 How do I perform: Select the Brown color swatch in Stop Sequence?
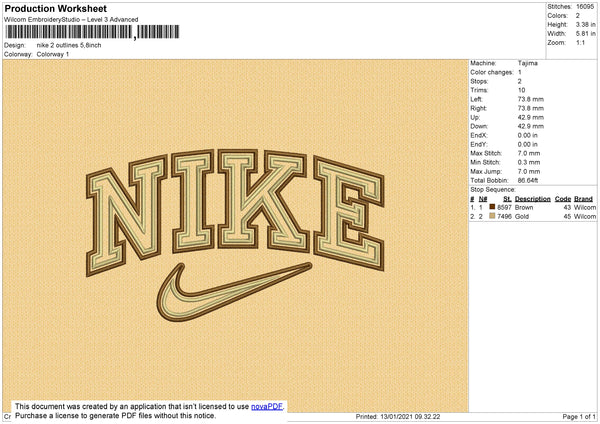click(492, 207)
